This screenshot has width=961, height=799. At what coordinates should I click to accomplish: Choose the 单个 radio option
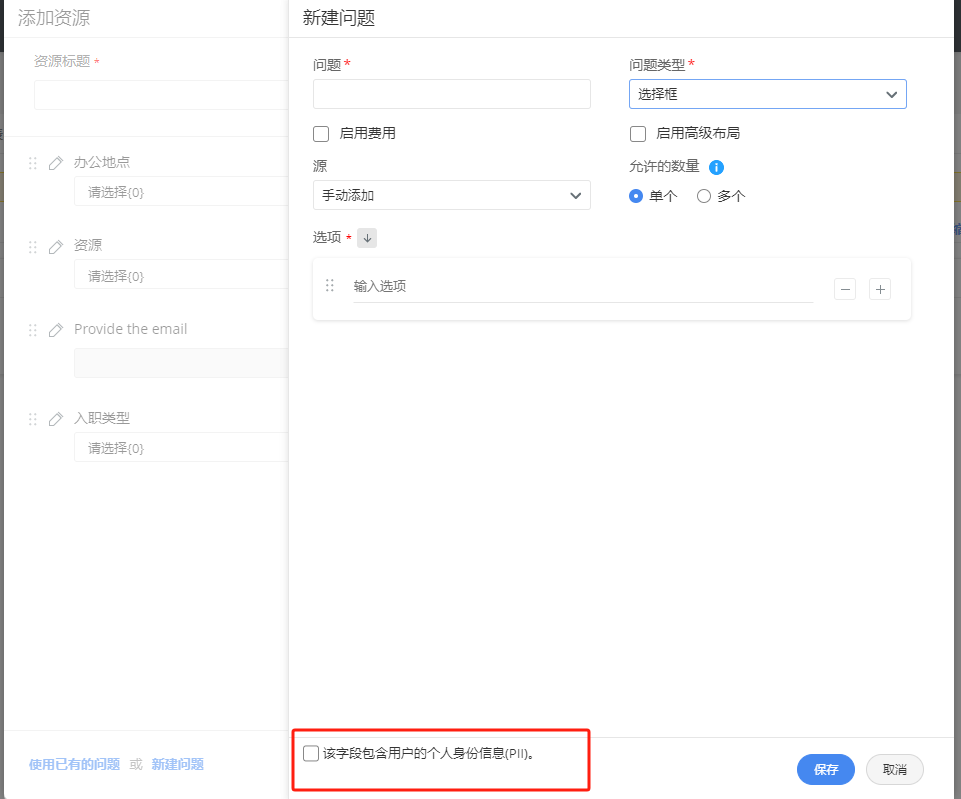636,196
